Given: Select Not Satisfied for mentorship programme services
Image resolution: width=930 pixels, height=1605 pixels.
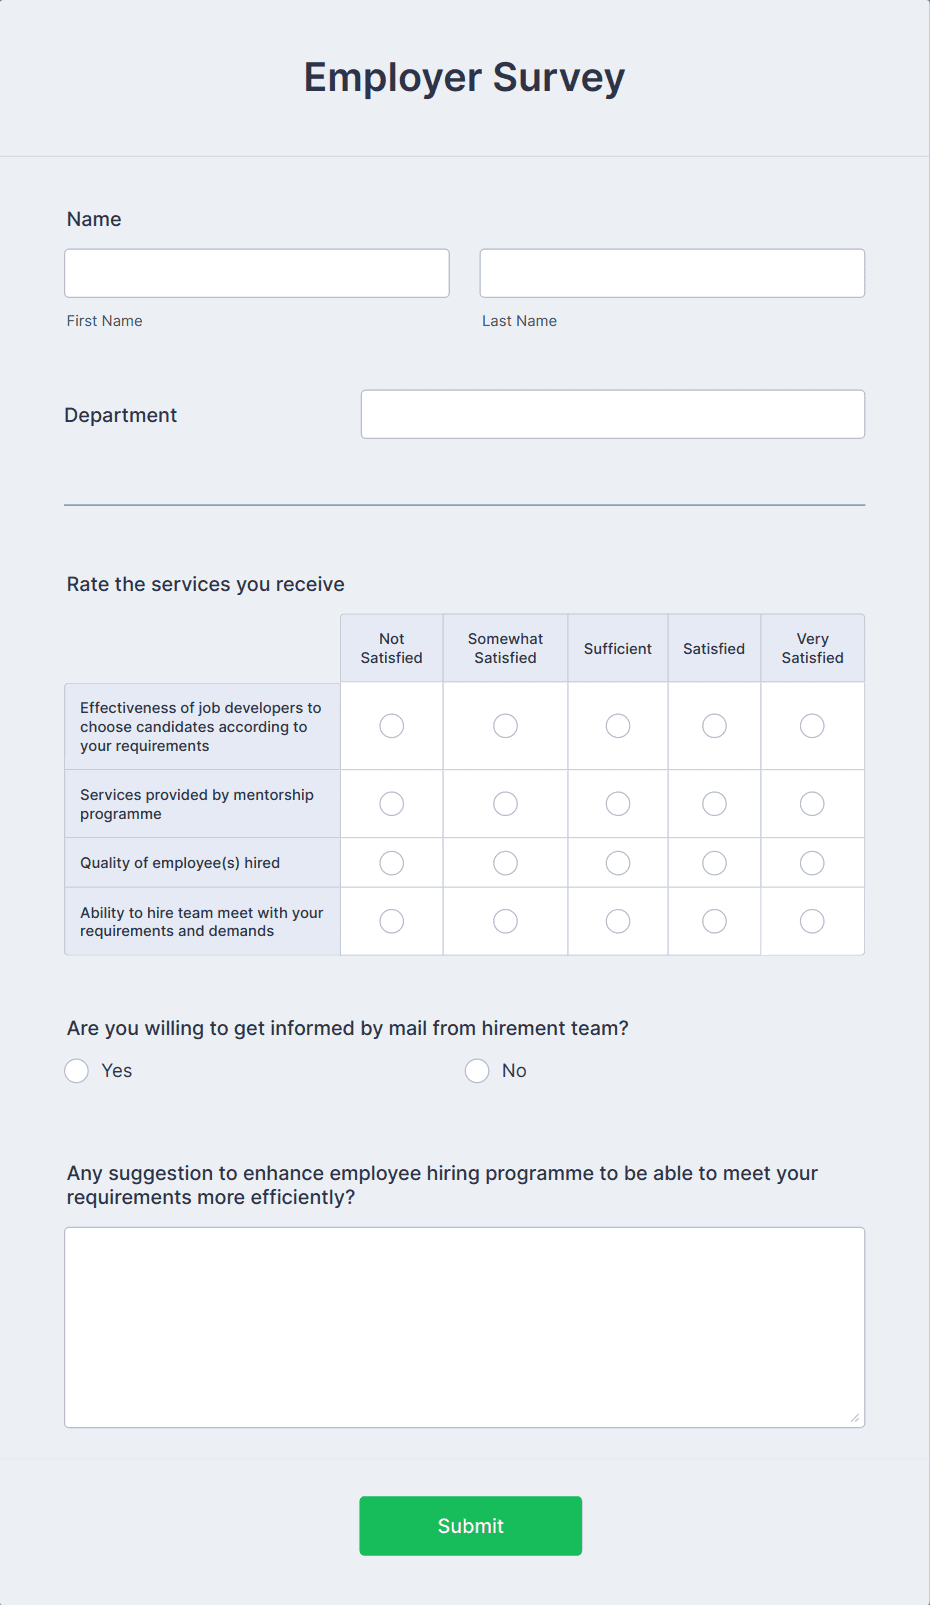Looking at the screenshot, I should (x=391, y=803).
